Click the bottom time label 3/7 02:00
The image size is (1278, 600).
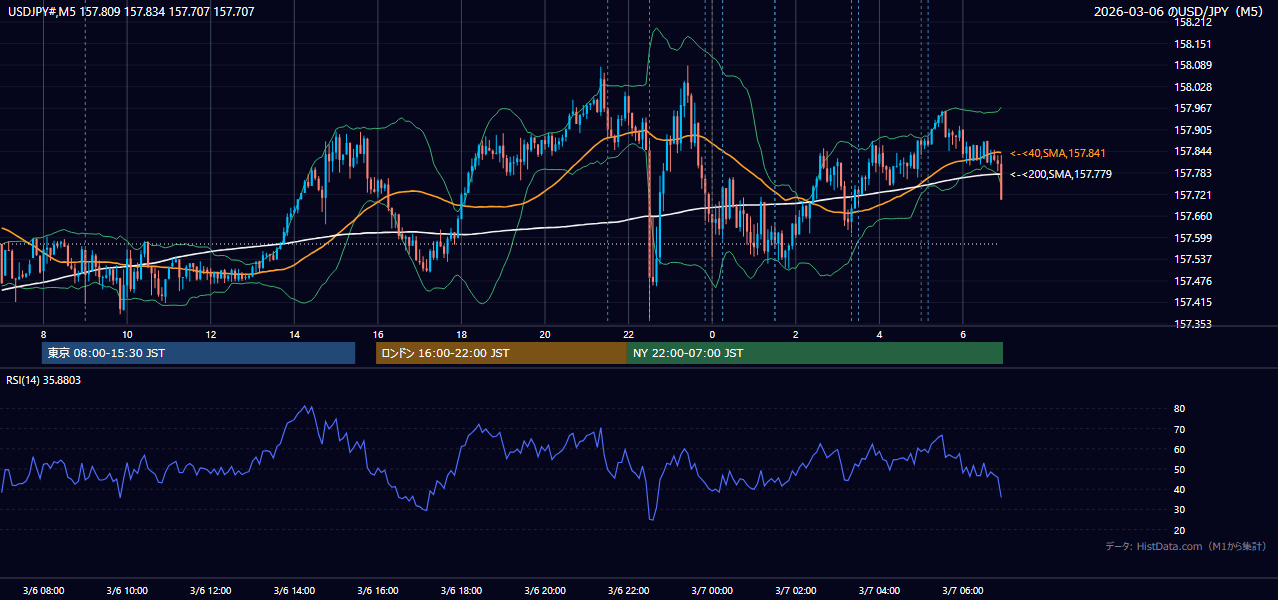click(x=796, y=591)
